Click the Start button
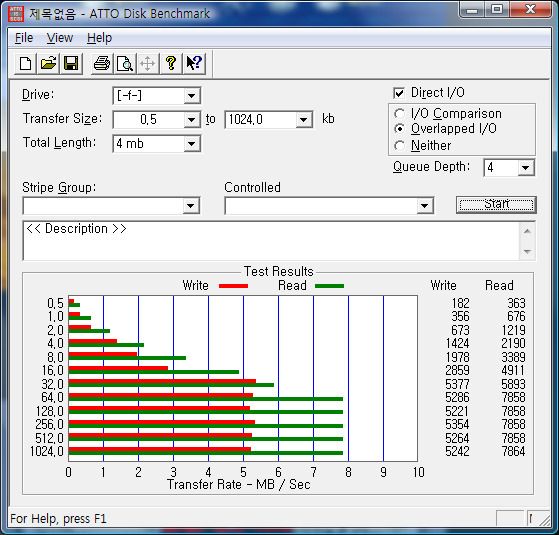The image size is (559, 535). tap(496, 205)
